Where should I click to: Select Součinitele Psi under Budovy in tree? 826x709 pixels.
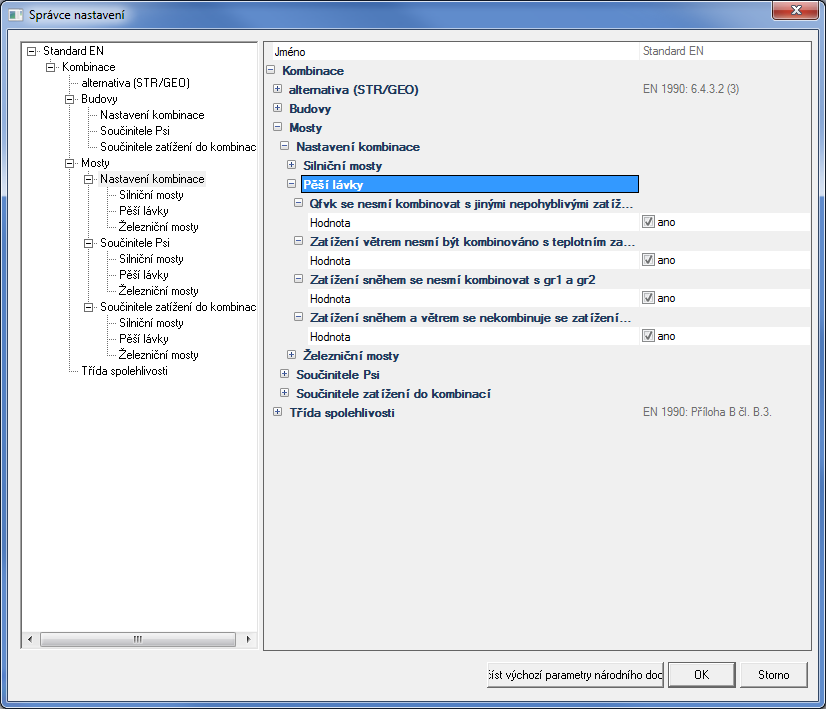(135, 131)
